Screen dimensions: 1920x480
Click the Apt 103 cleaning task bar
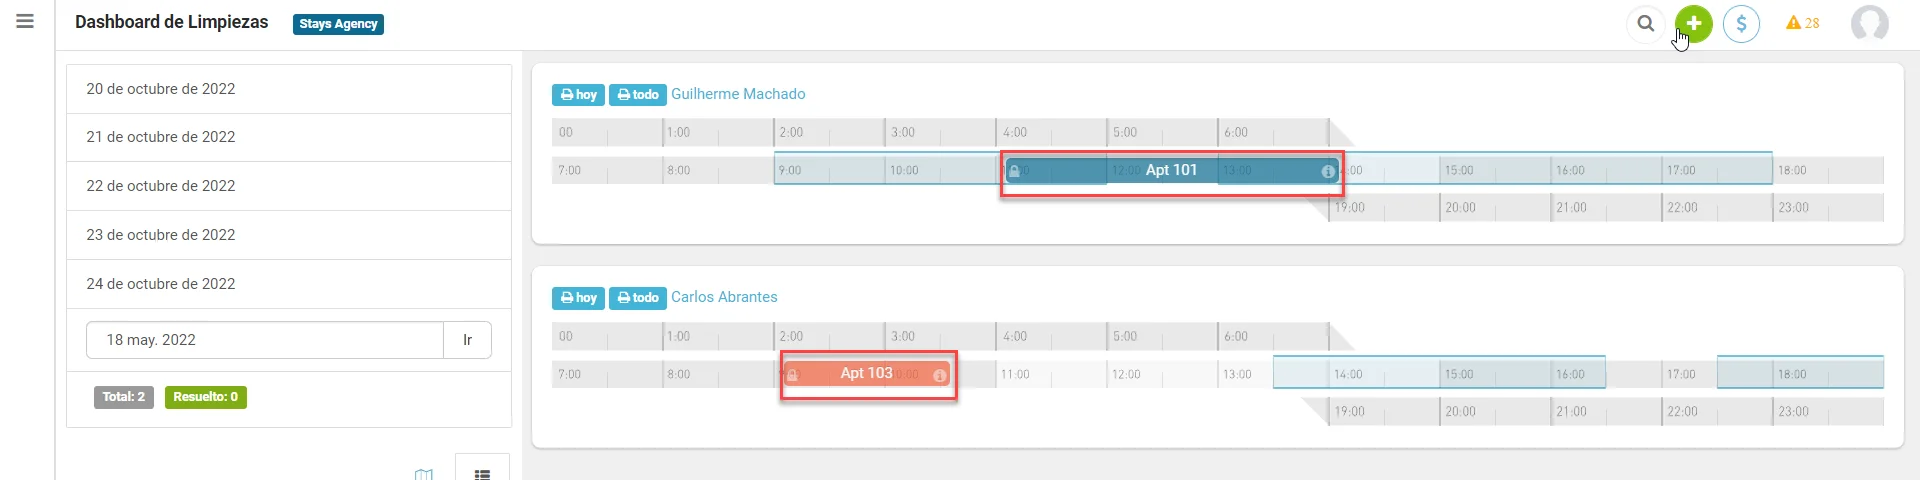coord(866,374)
